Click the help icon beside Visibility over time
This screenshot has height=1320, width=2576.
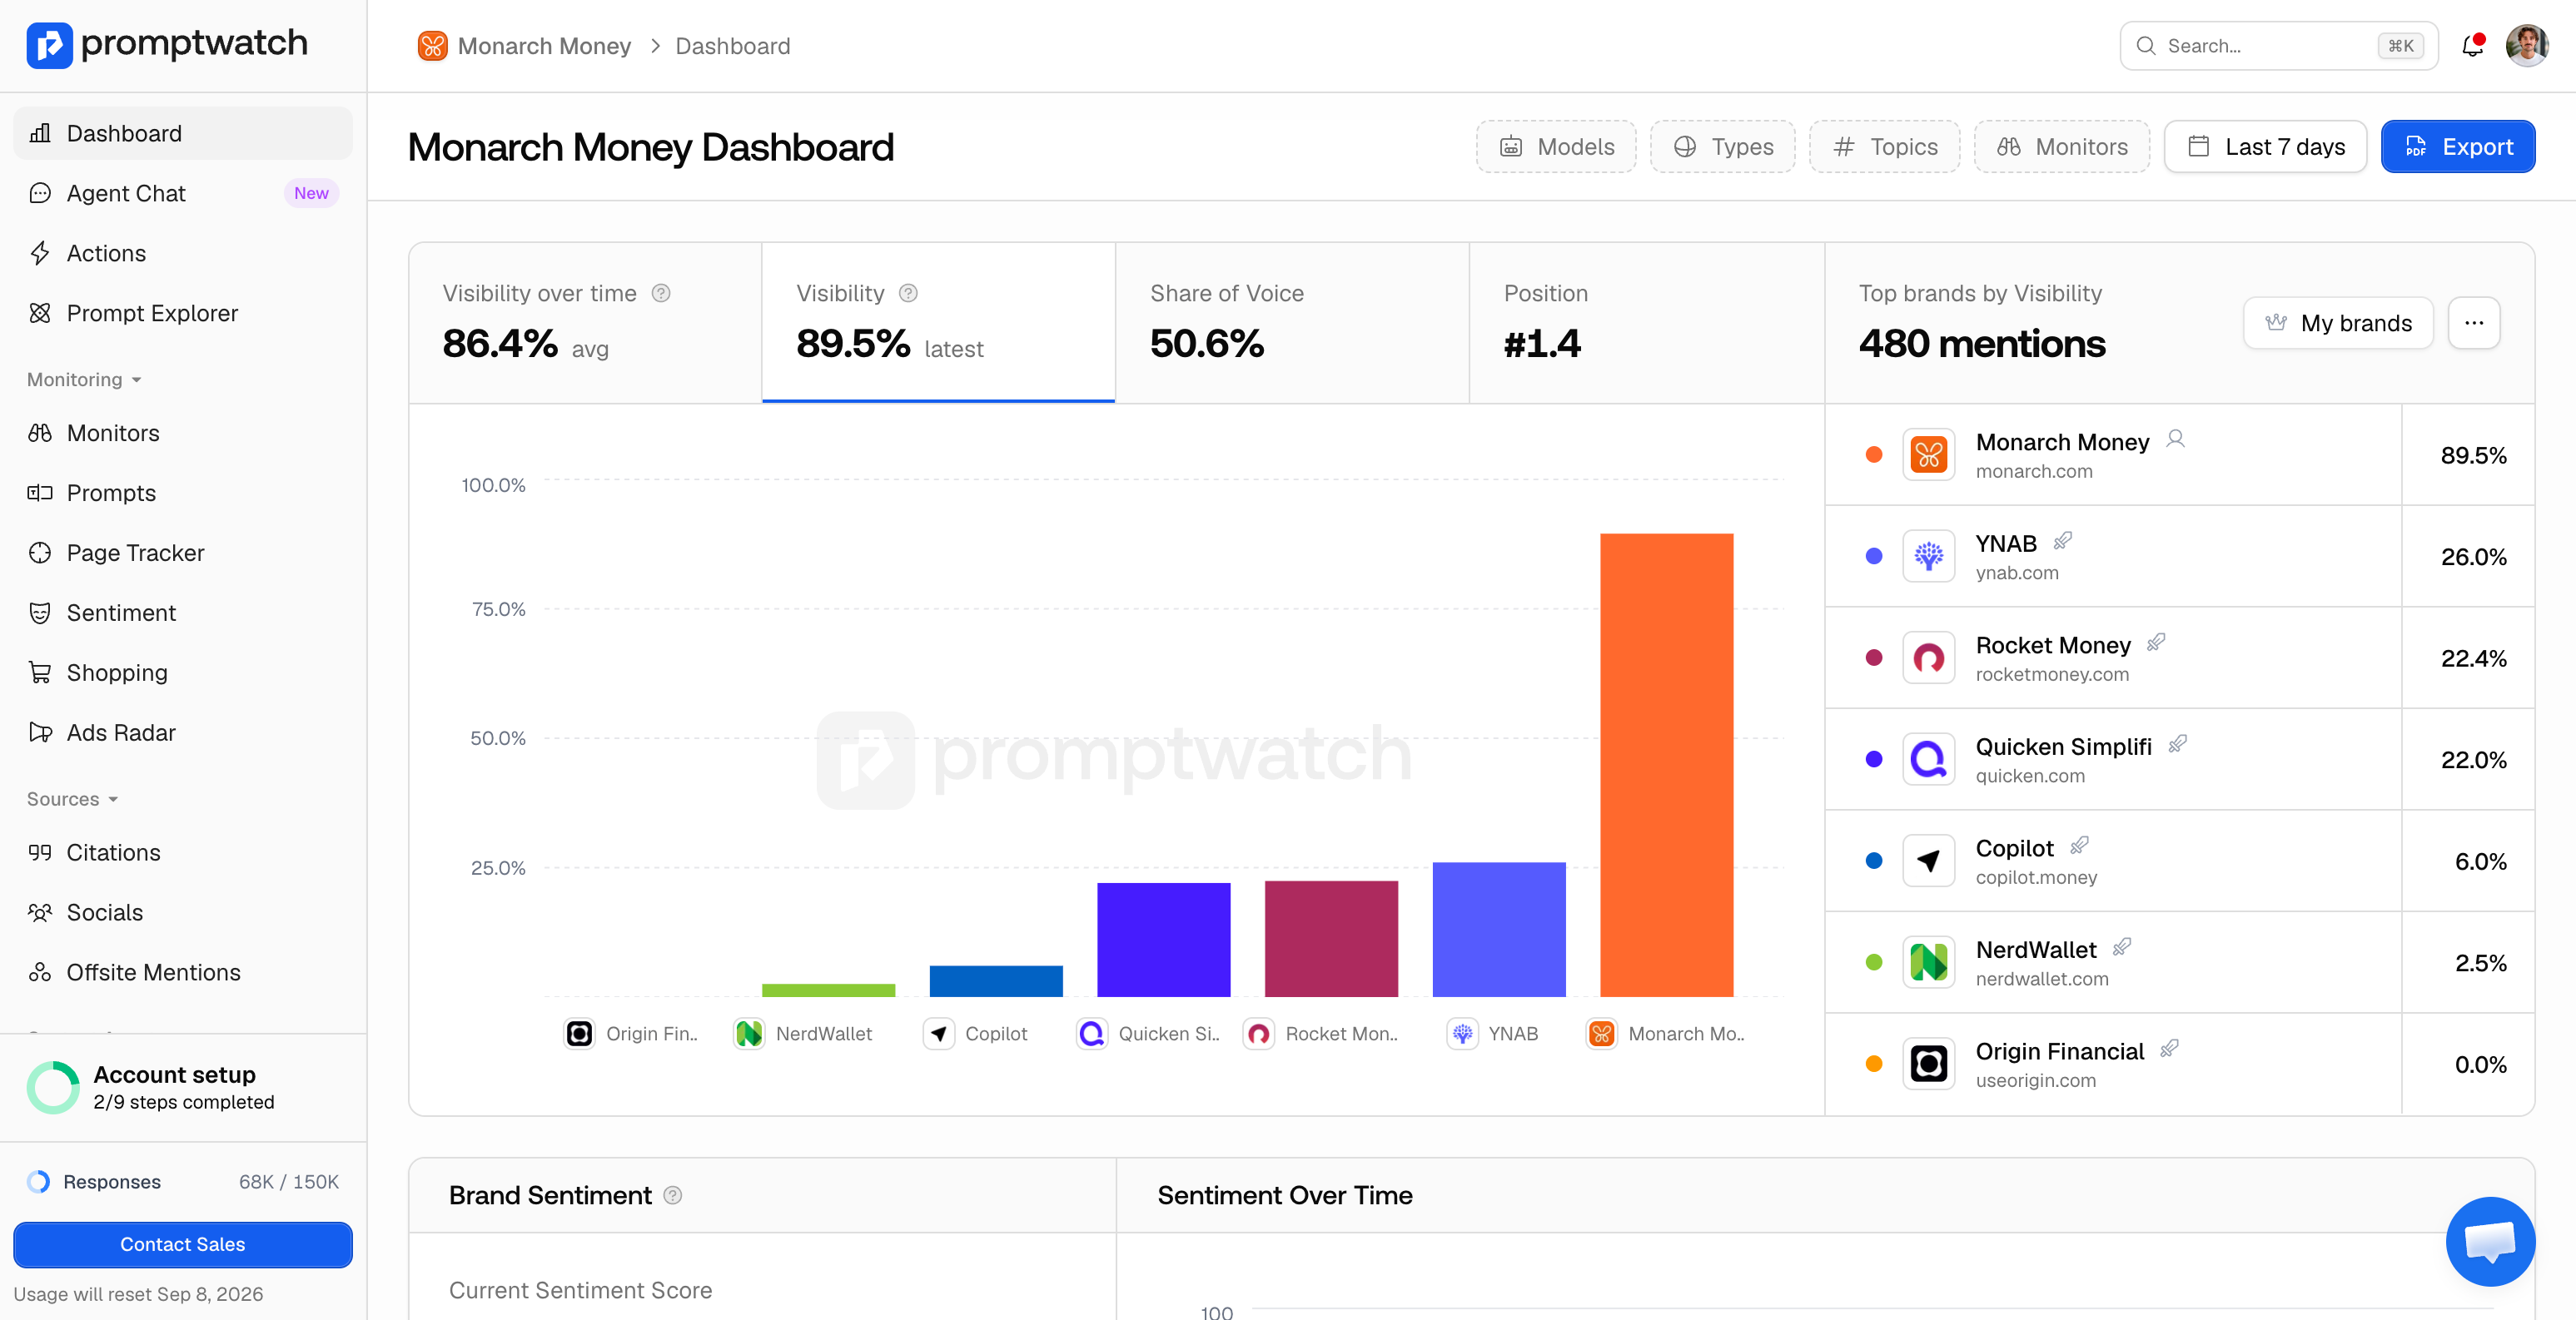click(661, 293)
